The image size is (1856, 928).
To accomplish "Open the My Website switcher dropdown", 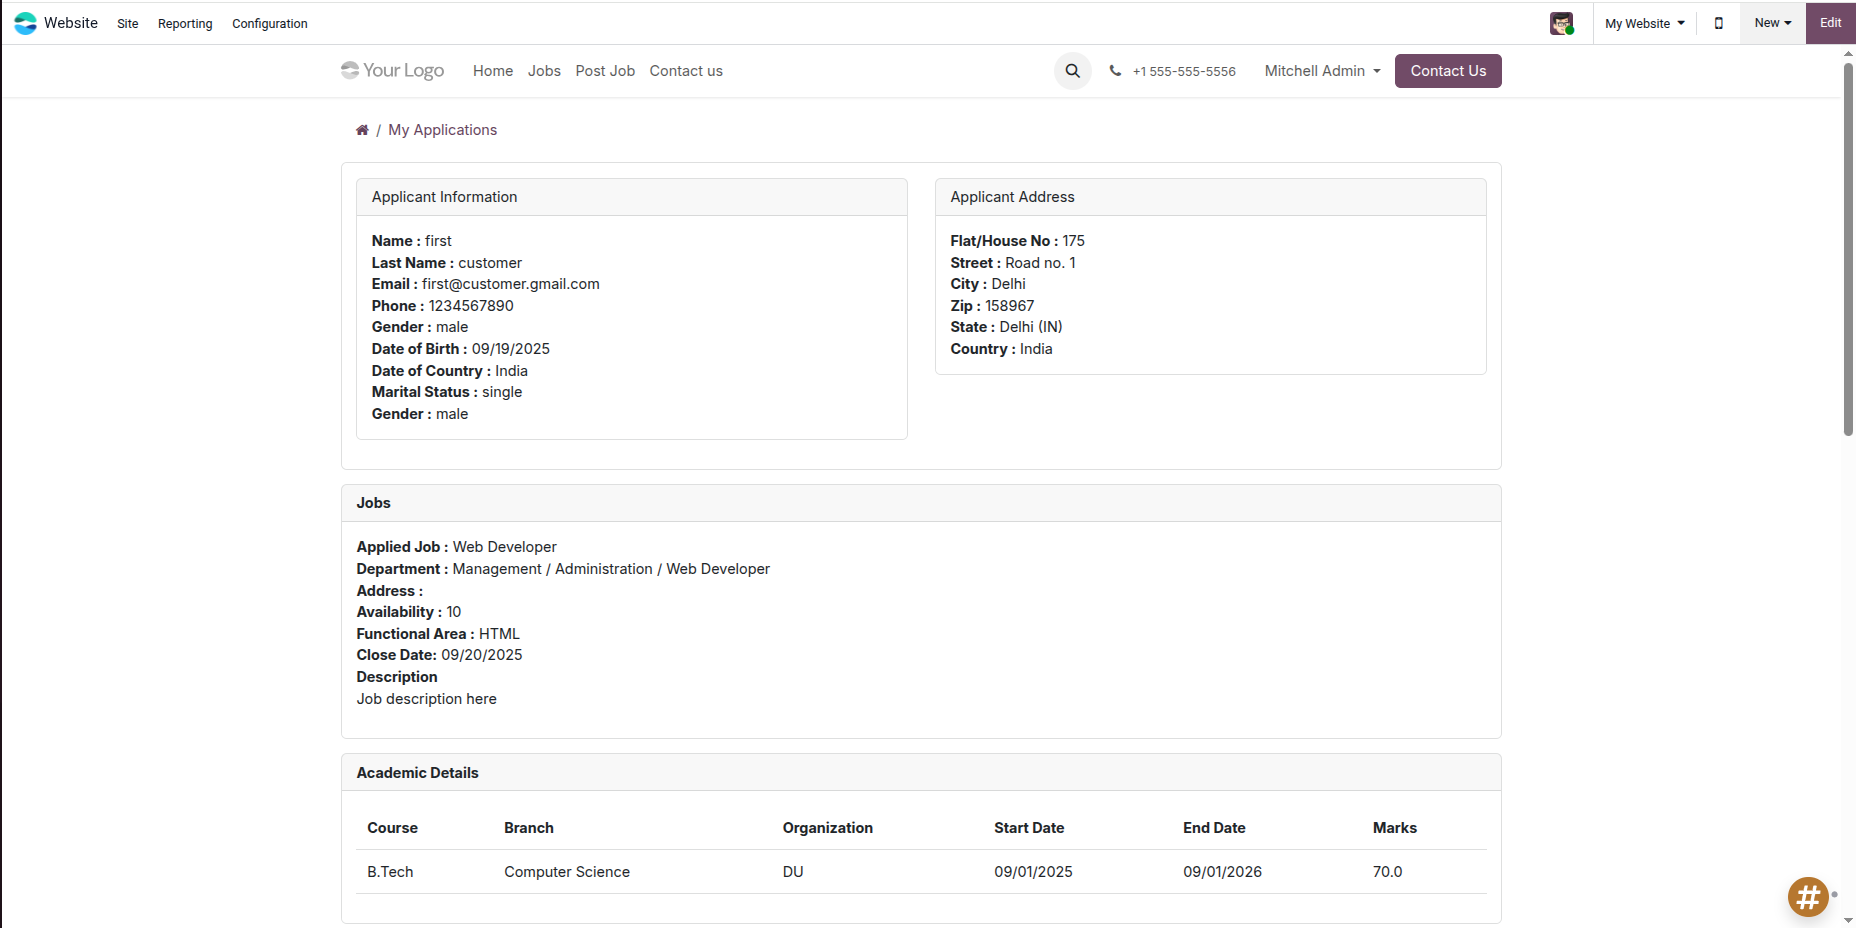I will (1644, 23).
